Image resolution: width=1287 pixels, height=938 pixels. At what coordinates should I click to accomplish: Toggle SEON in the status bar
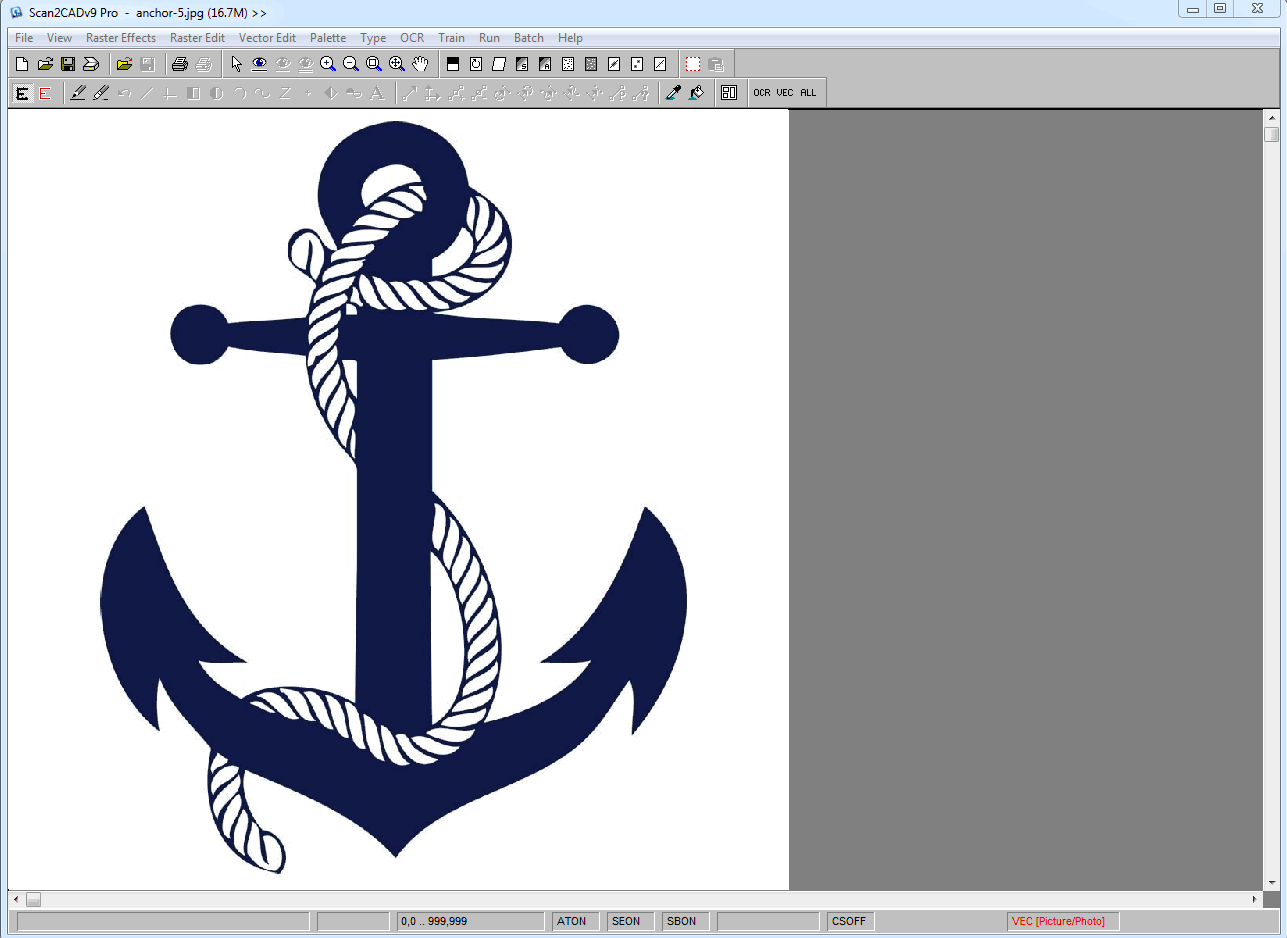coord(628,921)
